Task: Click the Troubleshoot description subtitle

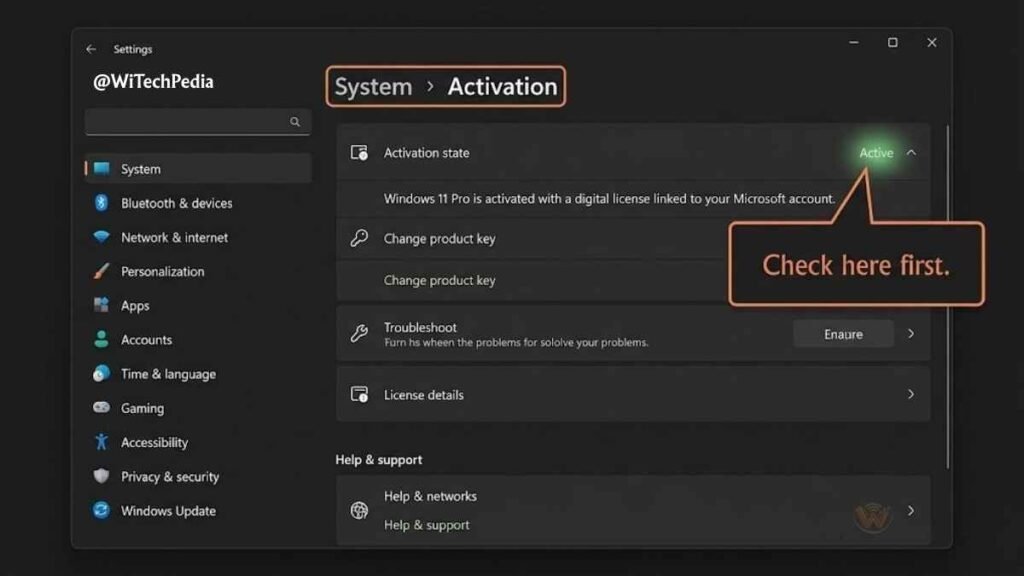Action: 516,342
